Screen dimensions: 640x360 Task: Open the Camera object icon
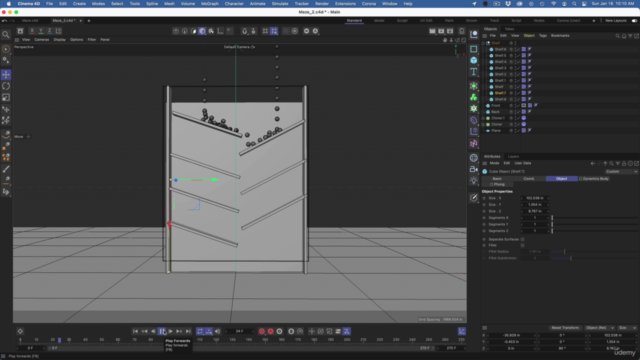click(473, 169)
